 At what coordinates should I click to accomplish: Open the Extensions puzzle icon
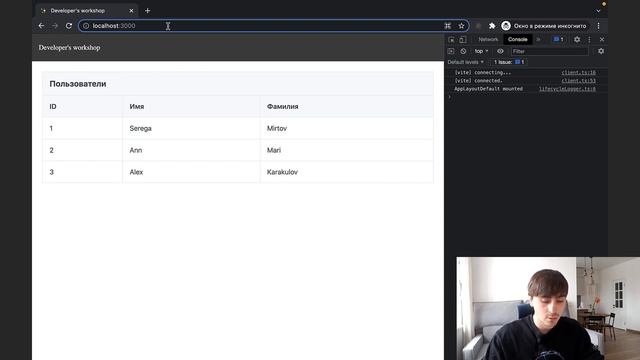point(492,26)
